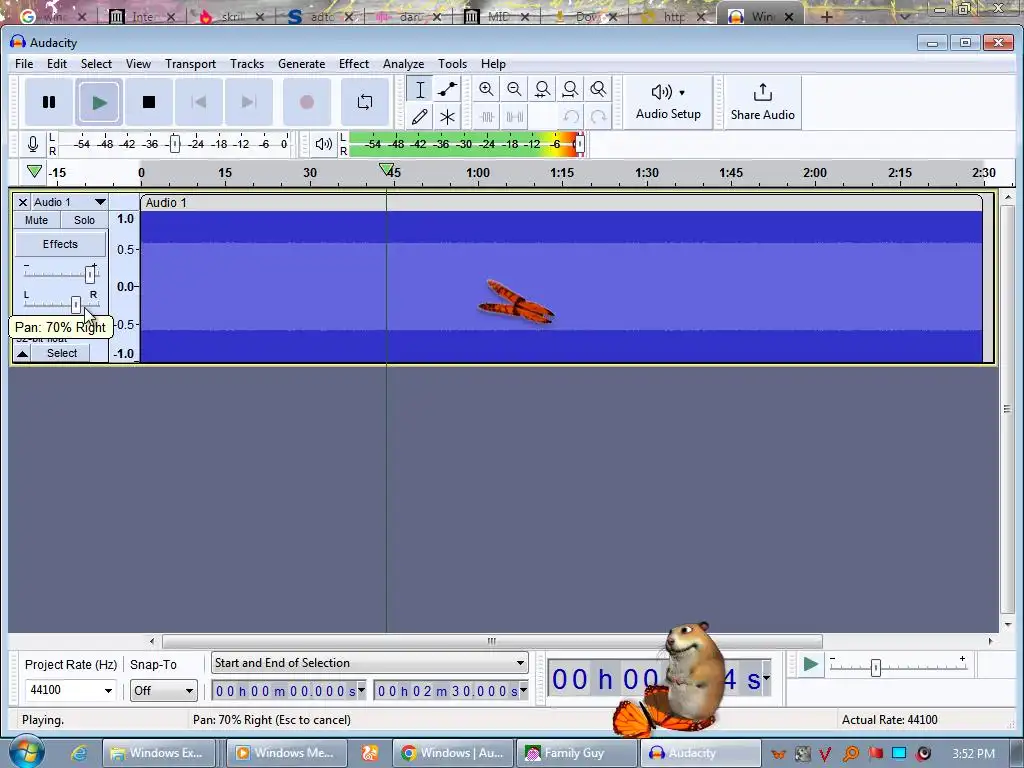Screen dimensions: 1024x768
Task: Pause playback with the Pause button
Action: click(49, 102)
